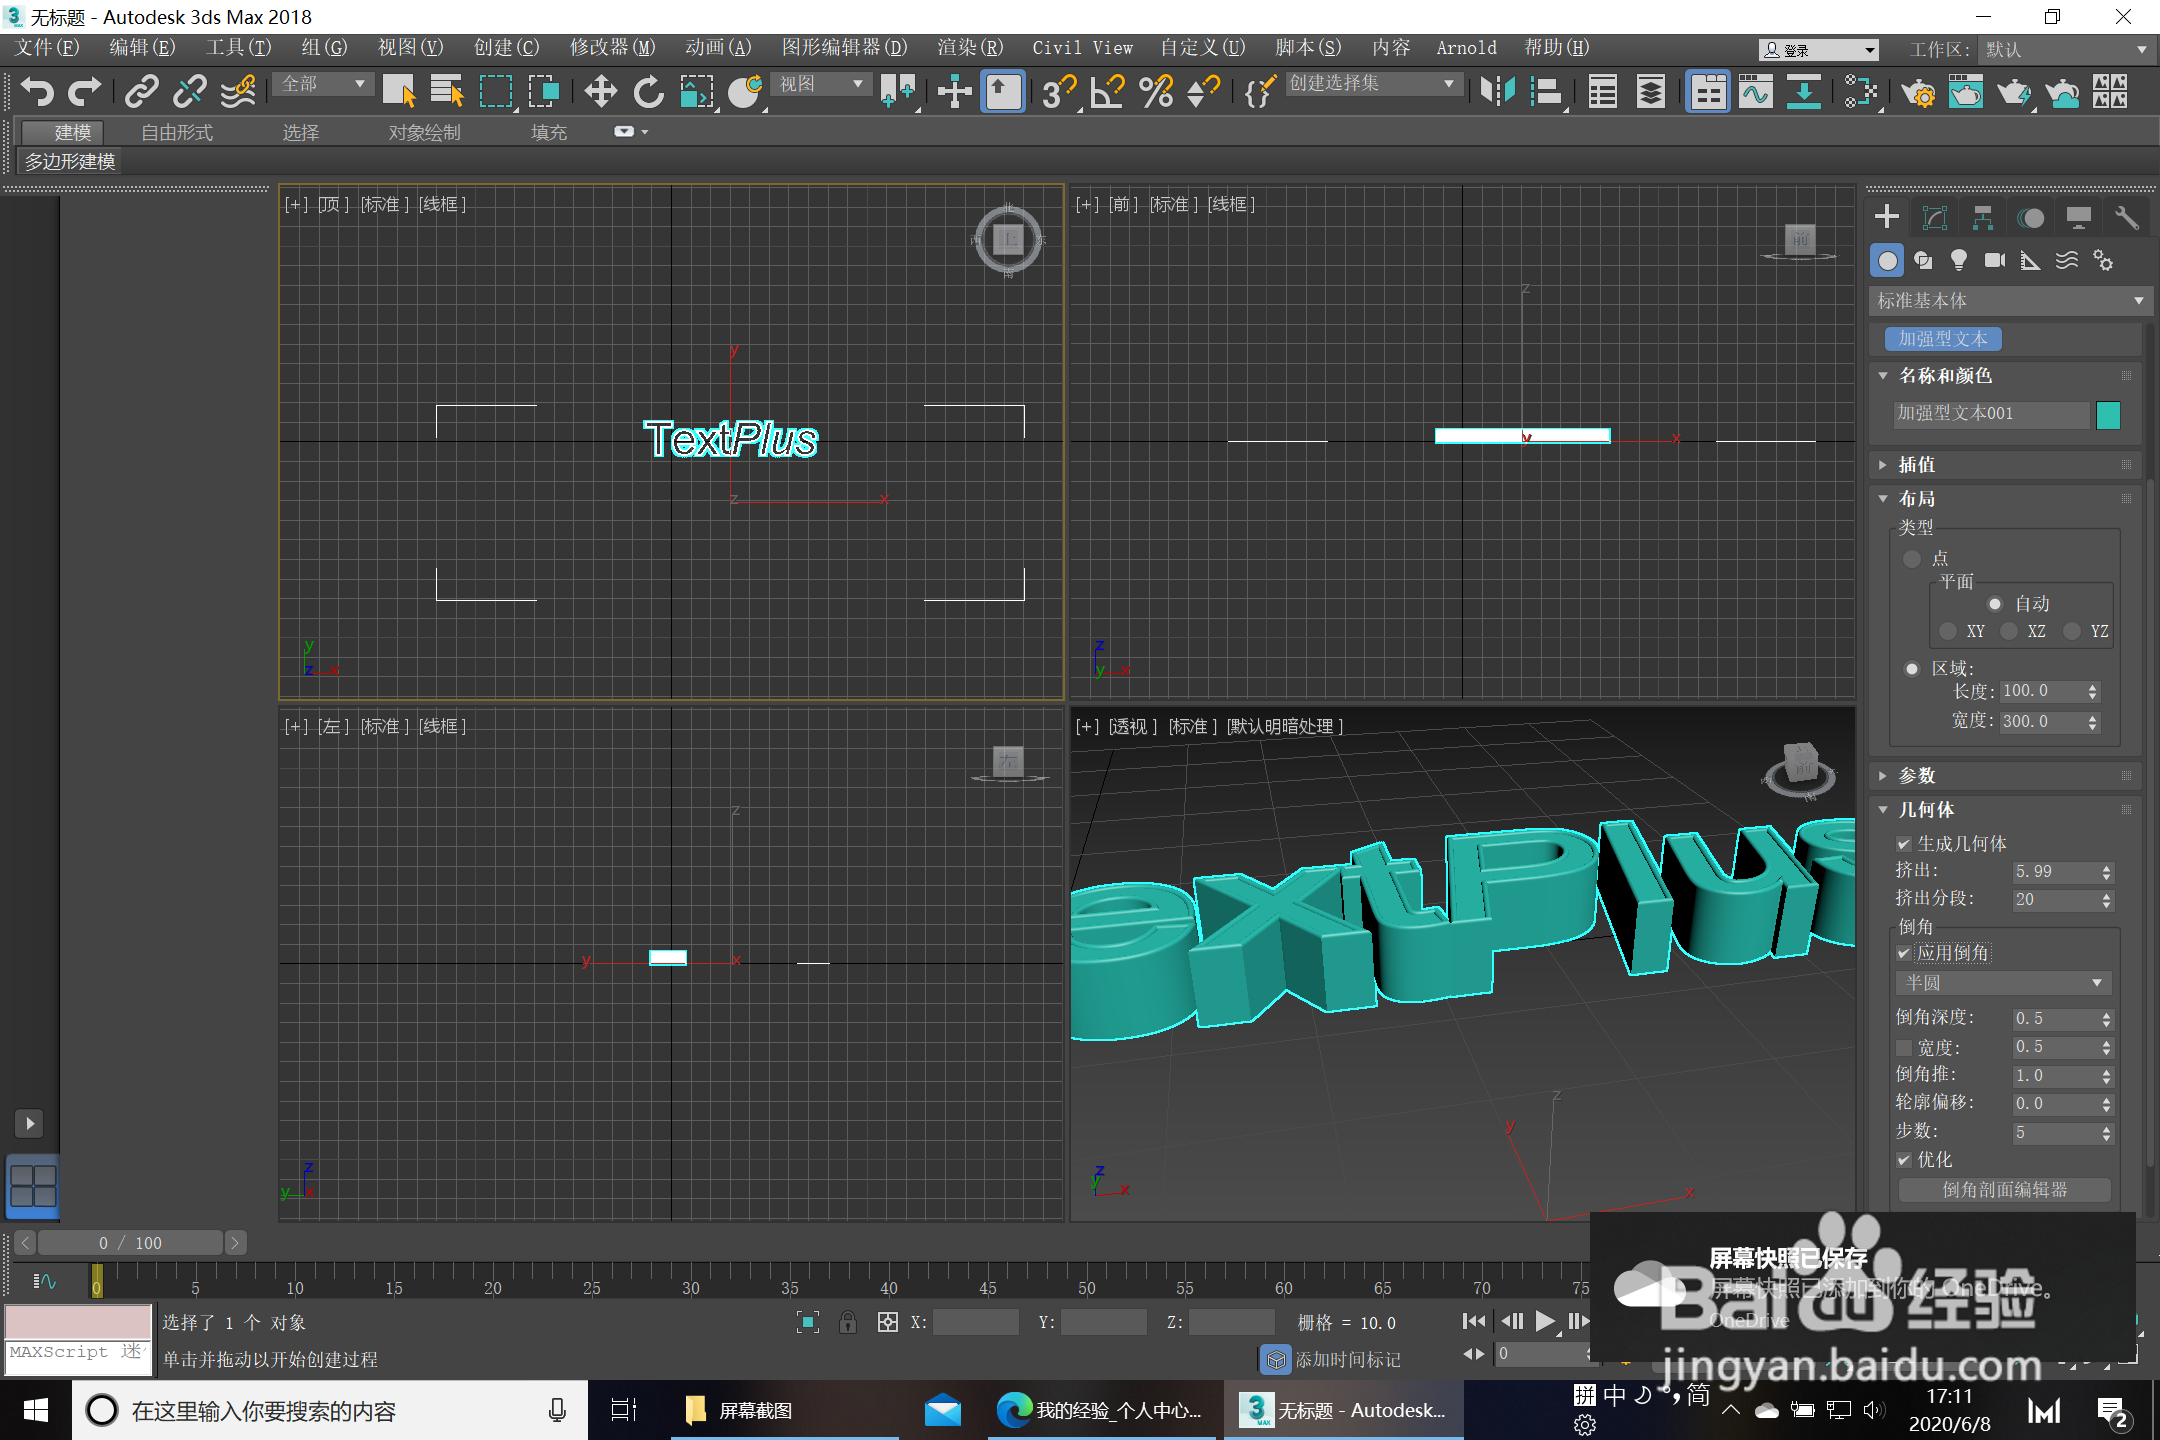This screenshot has width=2160, height=1440.
Task: Click the Undo arrow icon
Action: tap(37, 92)
